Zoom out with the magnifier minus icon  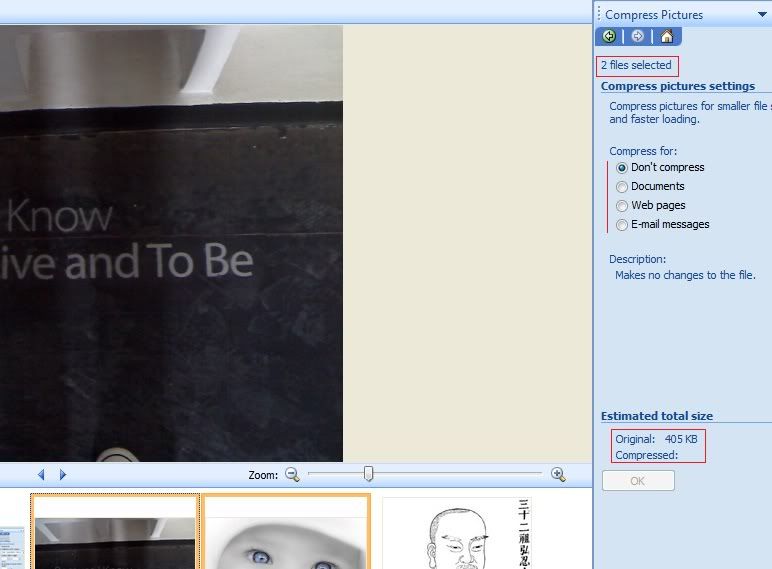(x=292, y=474)
